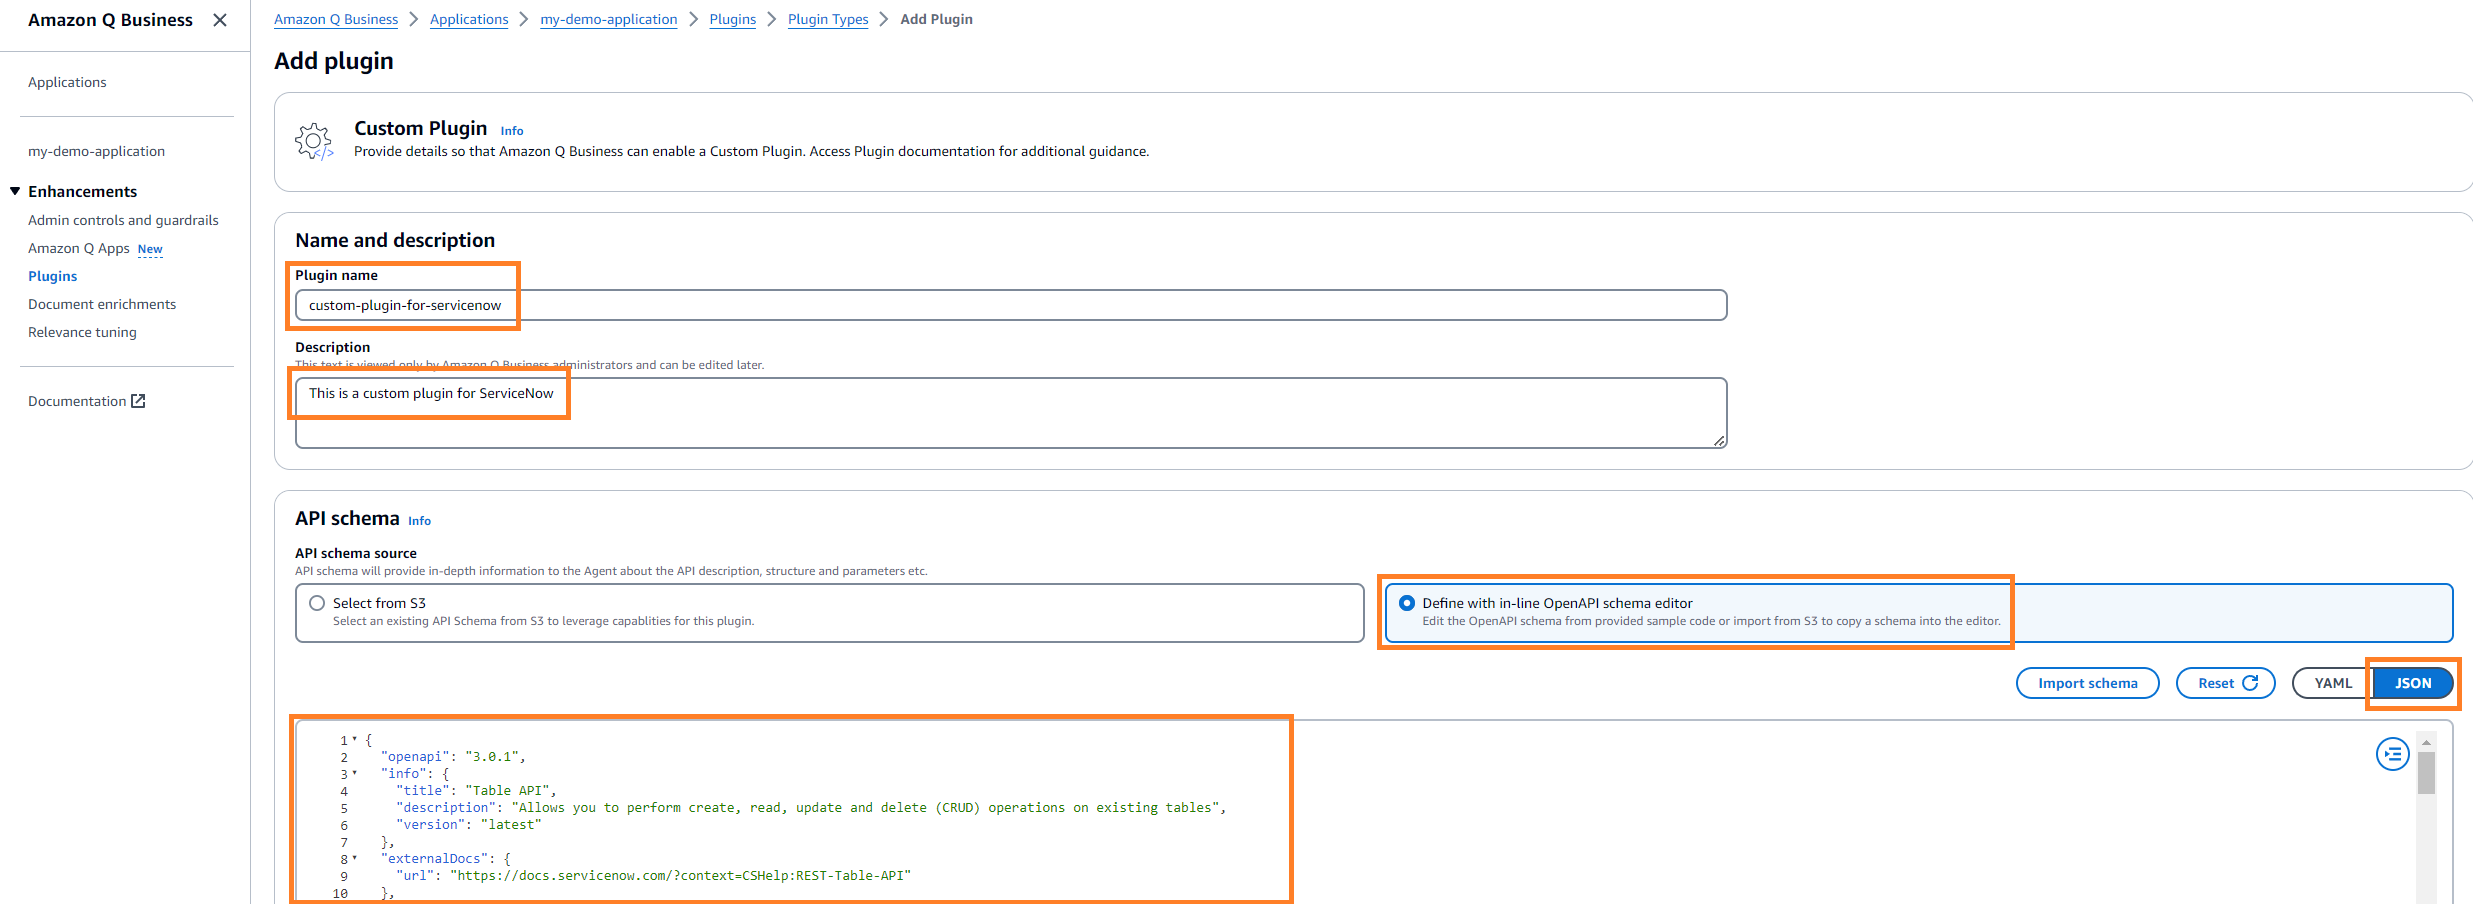Screen dimensions: 2473x904
Task: Select the Select from S3 radio button
Action: (317, 602)
